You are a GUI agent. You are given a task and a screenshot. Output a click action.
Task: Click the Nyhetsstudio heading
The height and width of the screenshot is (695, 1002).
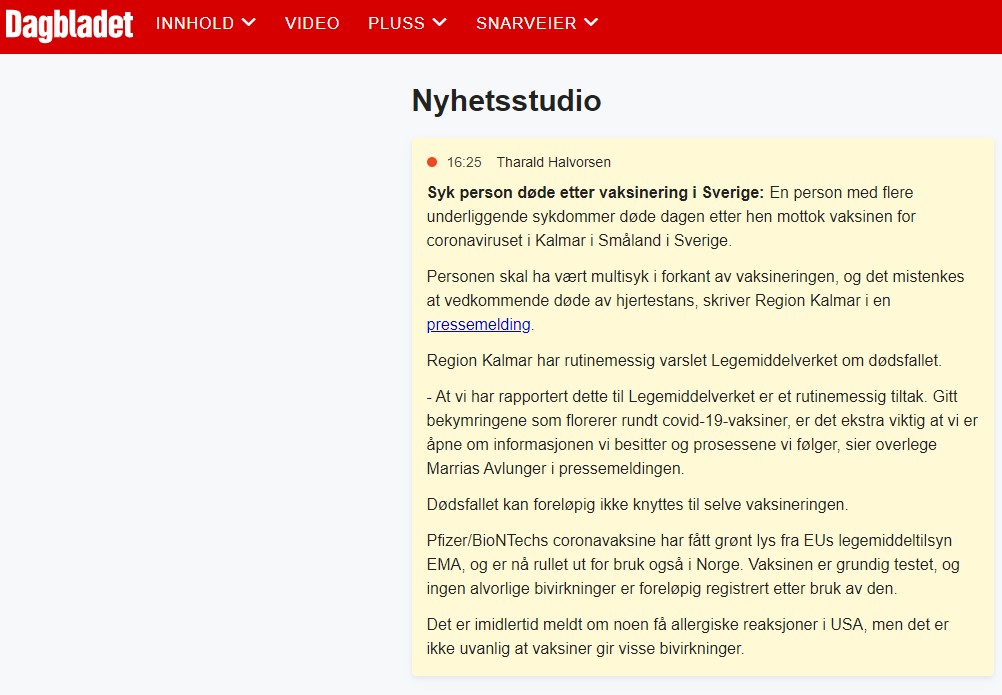coord(506,101)
